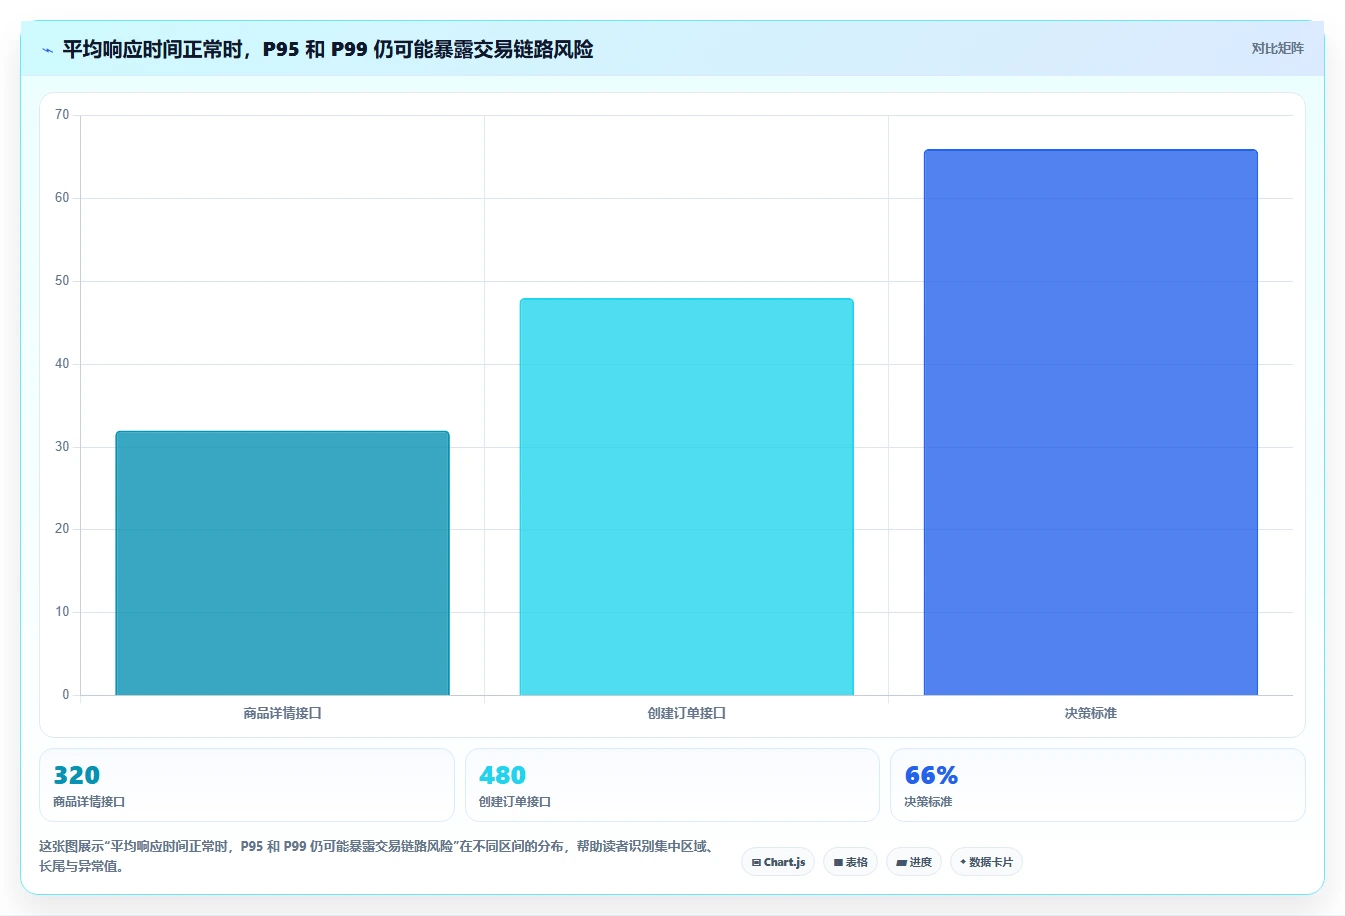
Task: Click the 对比矩阵 label in header
Action: 1277,48
